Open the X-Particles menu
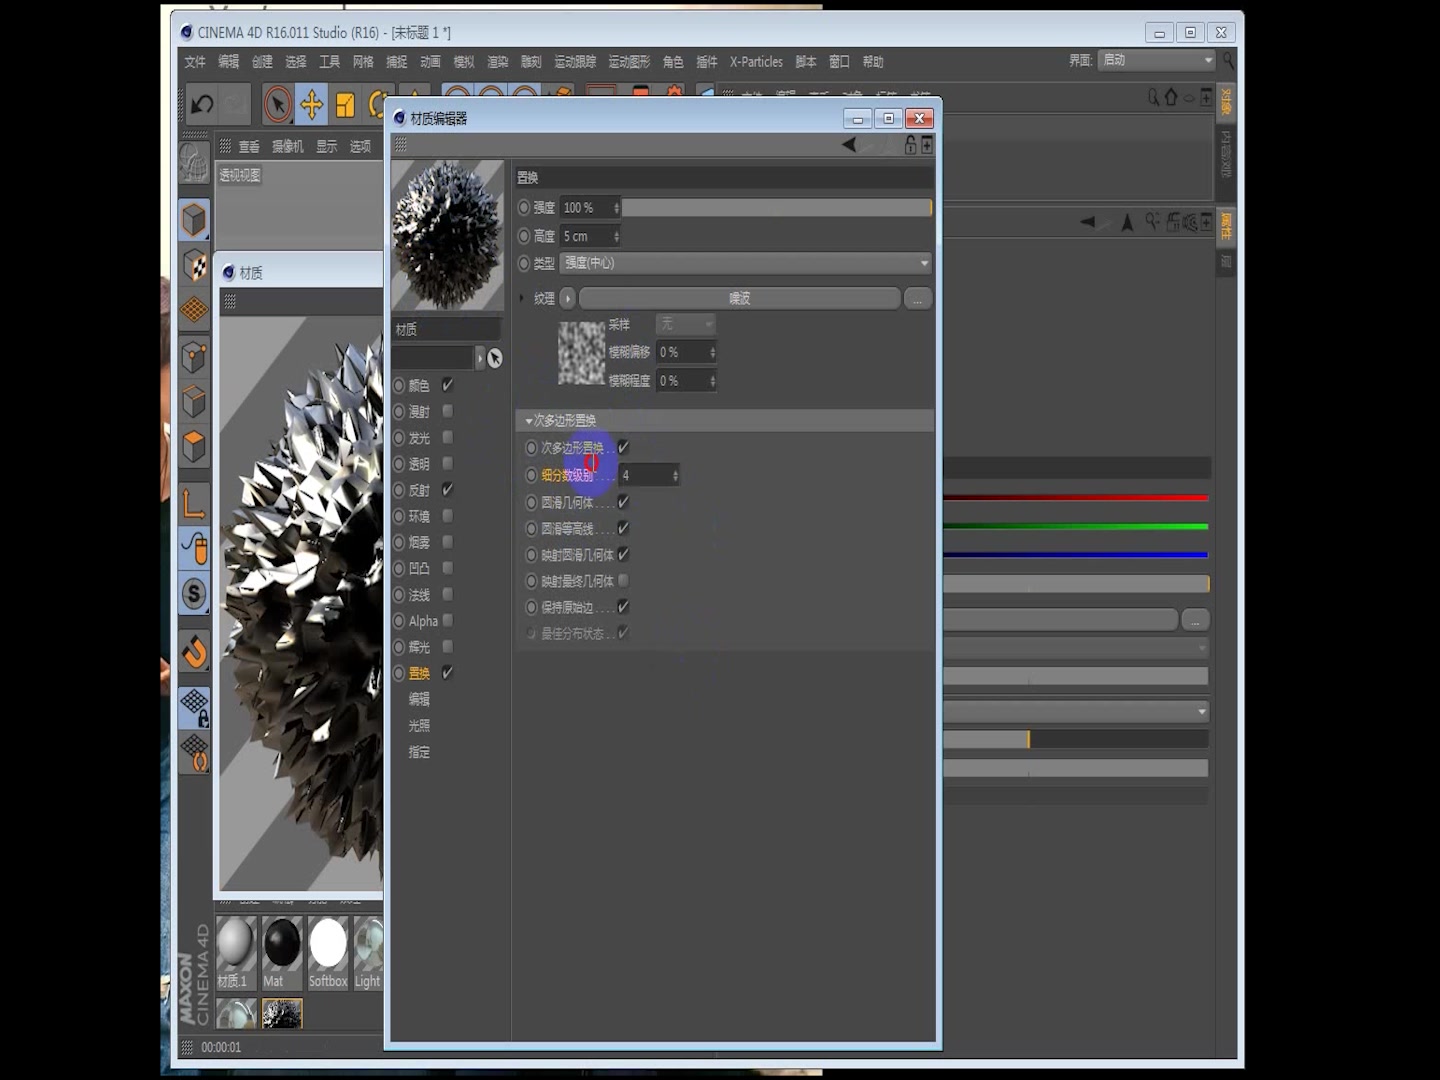Viewport: 1440px width, 1080px height. coord(755,61)
